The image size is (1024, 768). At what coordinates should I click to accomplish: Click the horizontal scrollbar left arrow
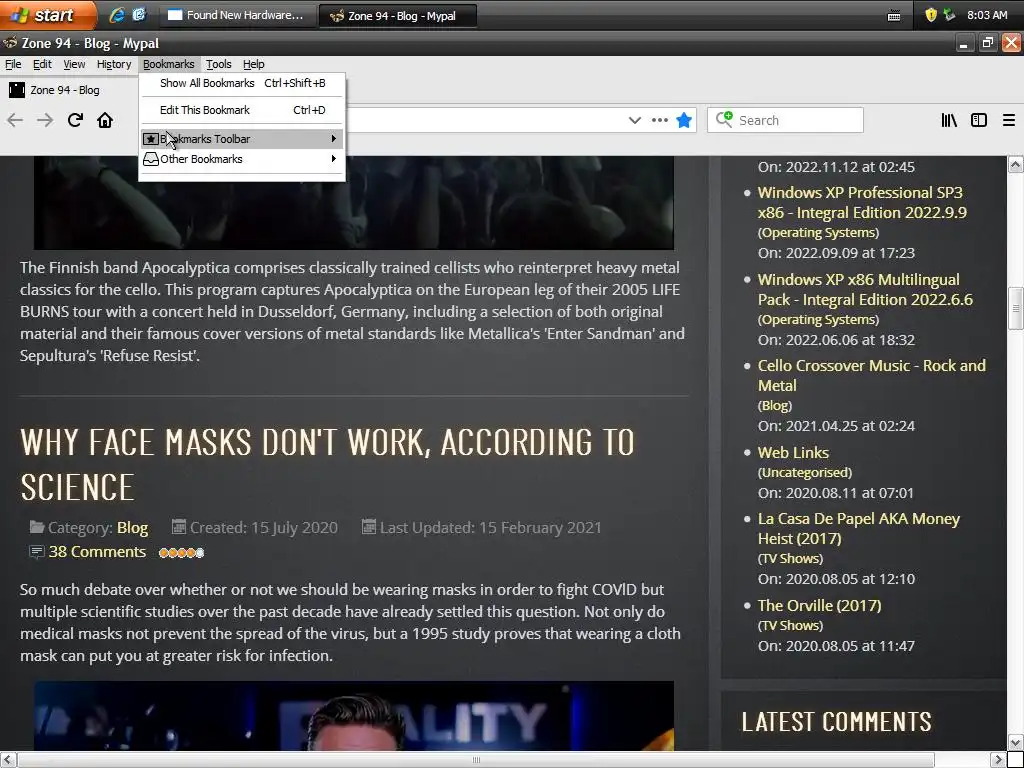click(7, 760)
